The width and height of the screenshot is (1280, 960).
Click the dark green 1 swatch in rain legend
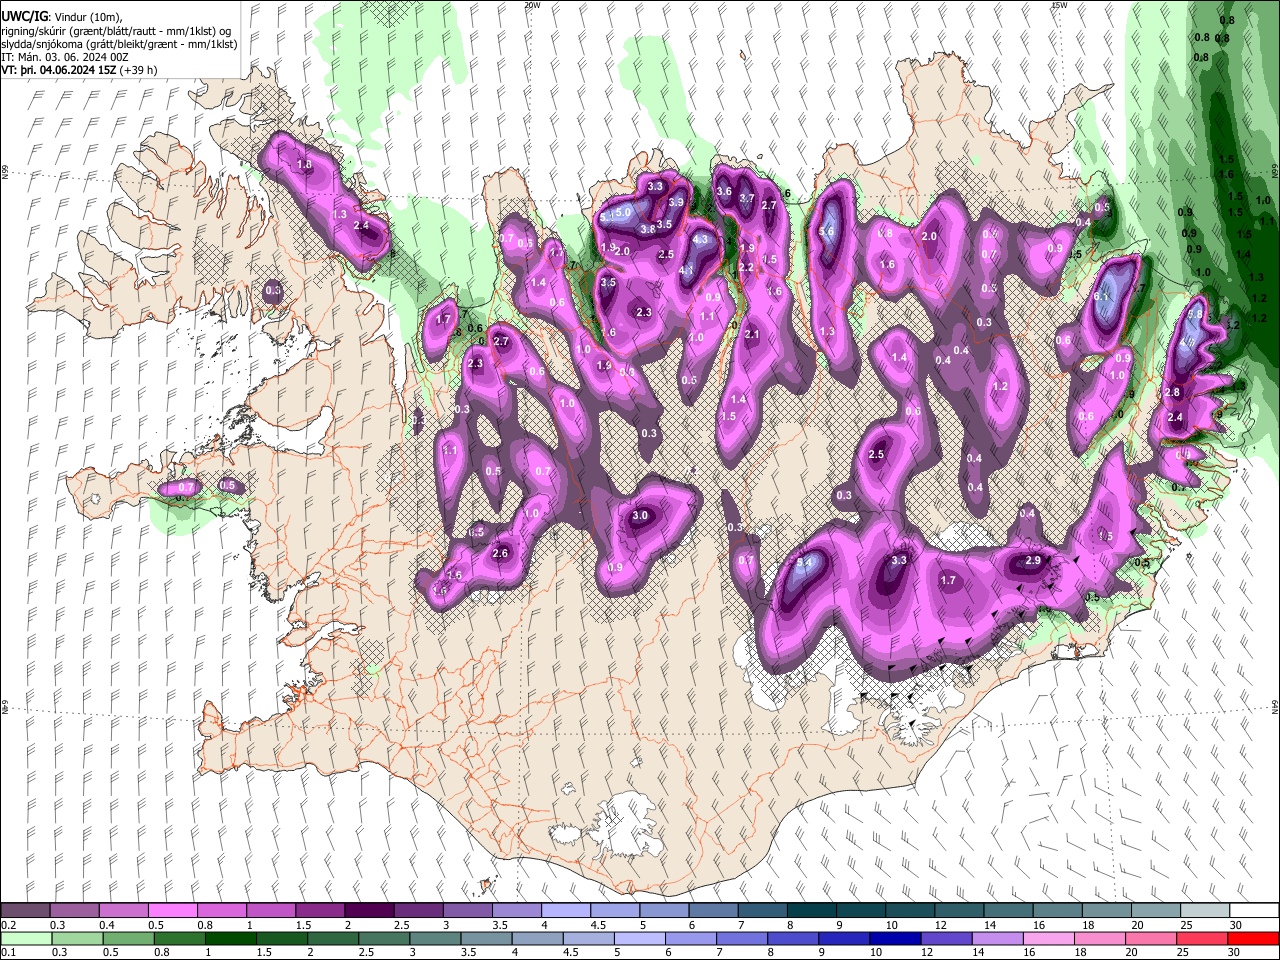(230, 938)
